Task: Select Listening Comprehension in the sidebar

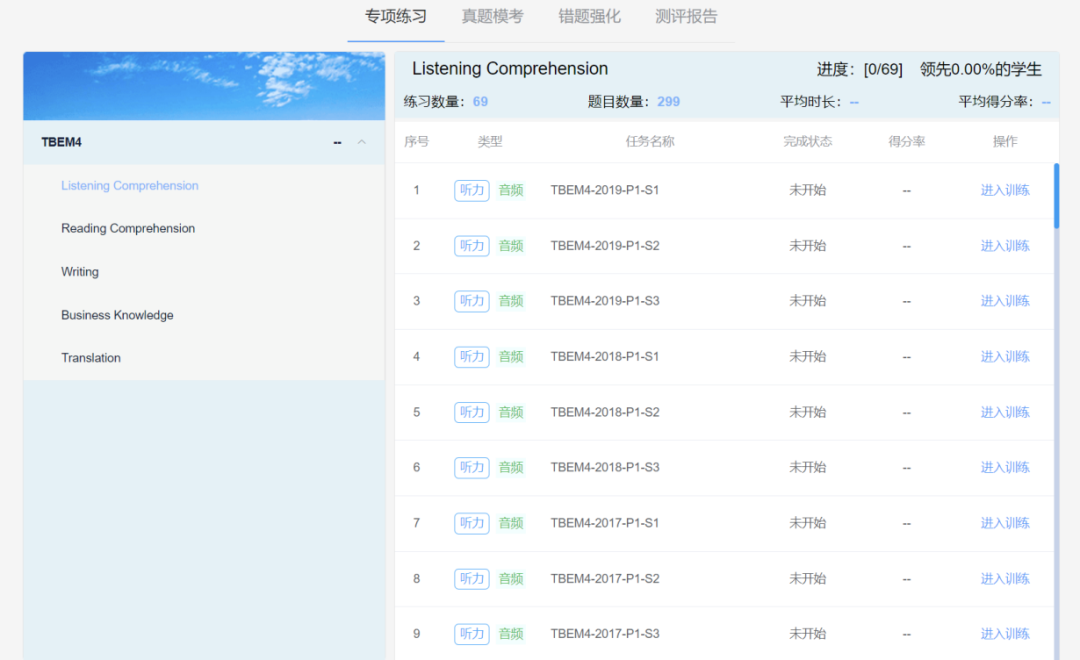Action: point(130,186)
